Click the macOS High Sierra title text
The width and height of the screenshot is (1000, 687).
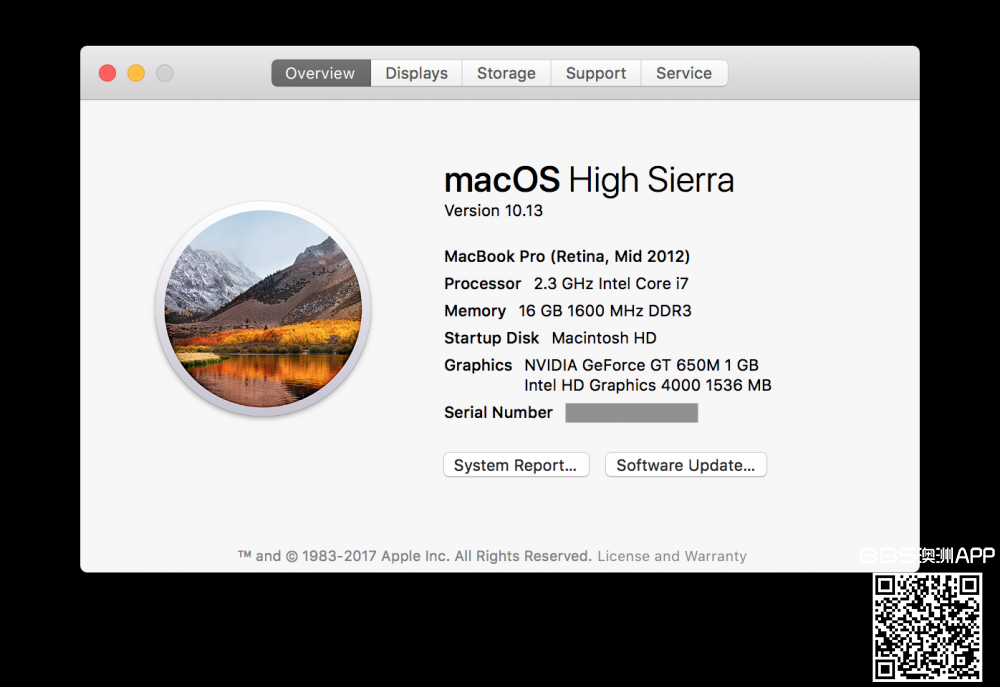(588, 180)
